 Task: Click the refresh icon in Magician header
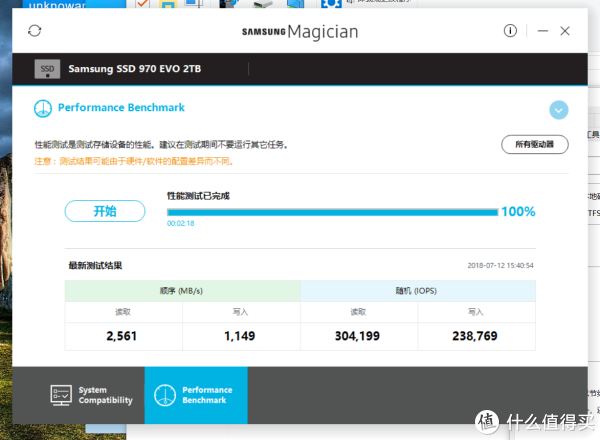[34, 31]
